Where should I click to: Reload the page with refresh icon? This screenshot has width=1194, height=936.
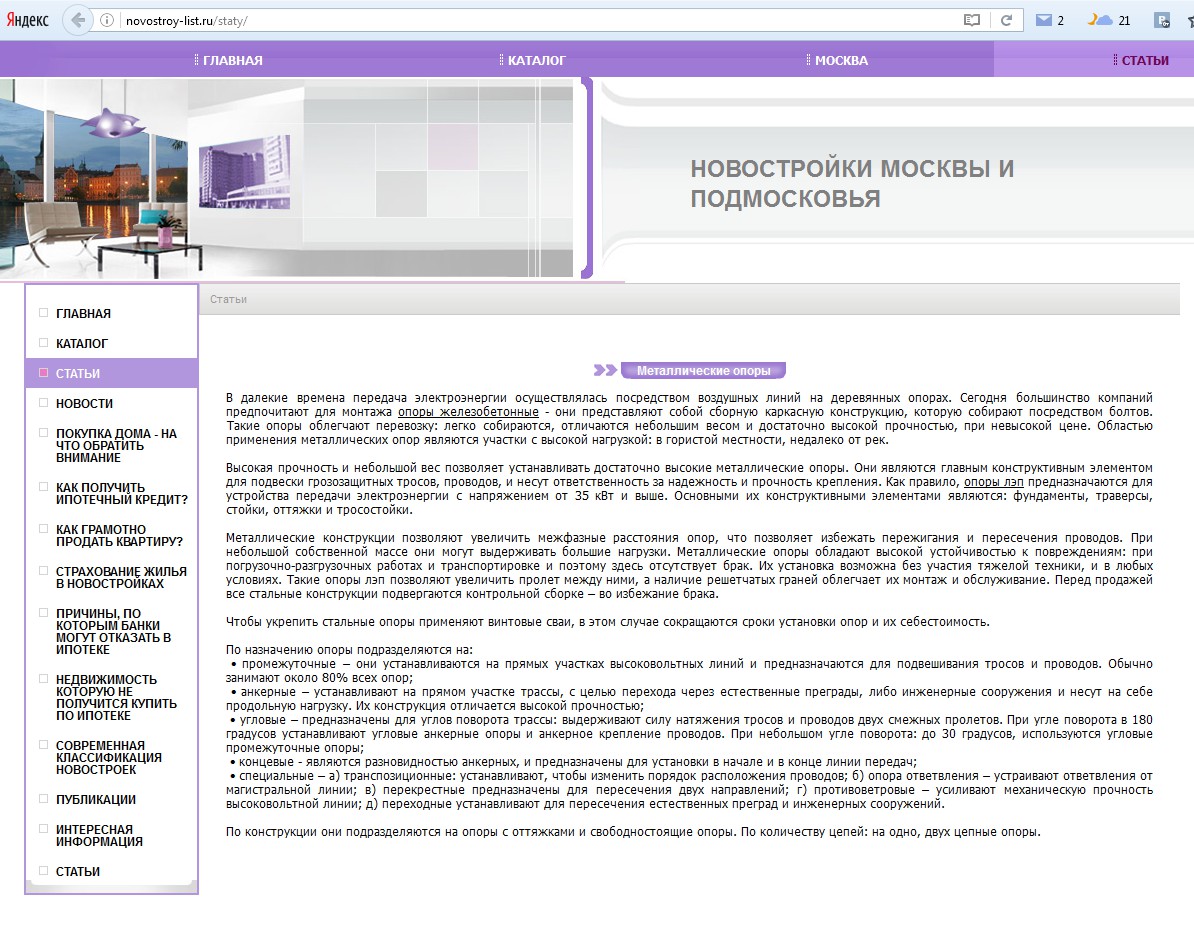1006,21
